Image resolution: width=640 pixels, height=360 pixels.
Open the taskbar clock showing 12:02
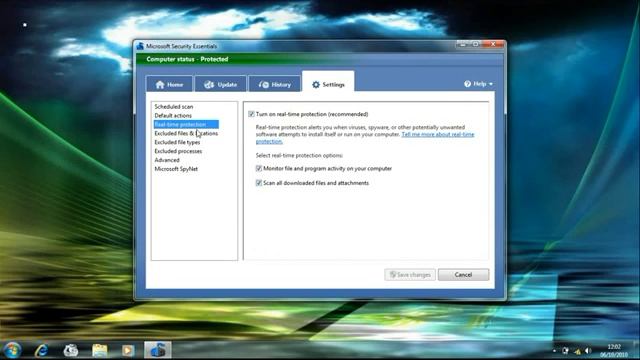[614, 351]
